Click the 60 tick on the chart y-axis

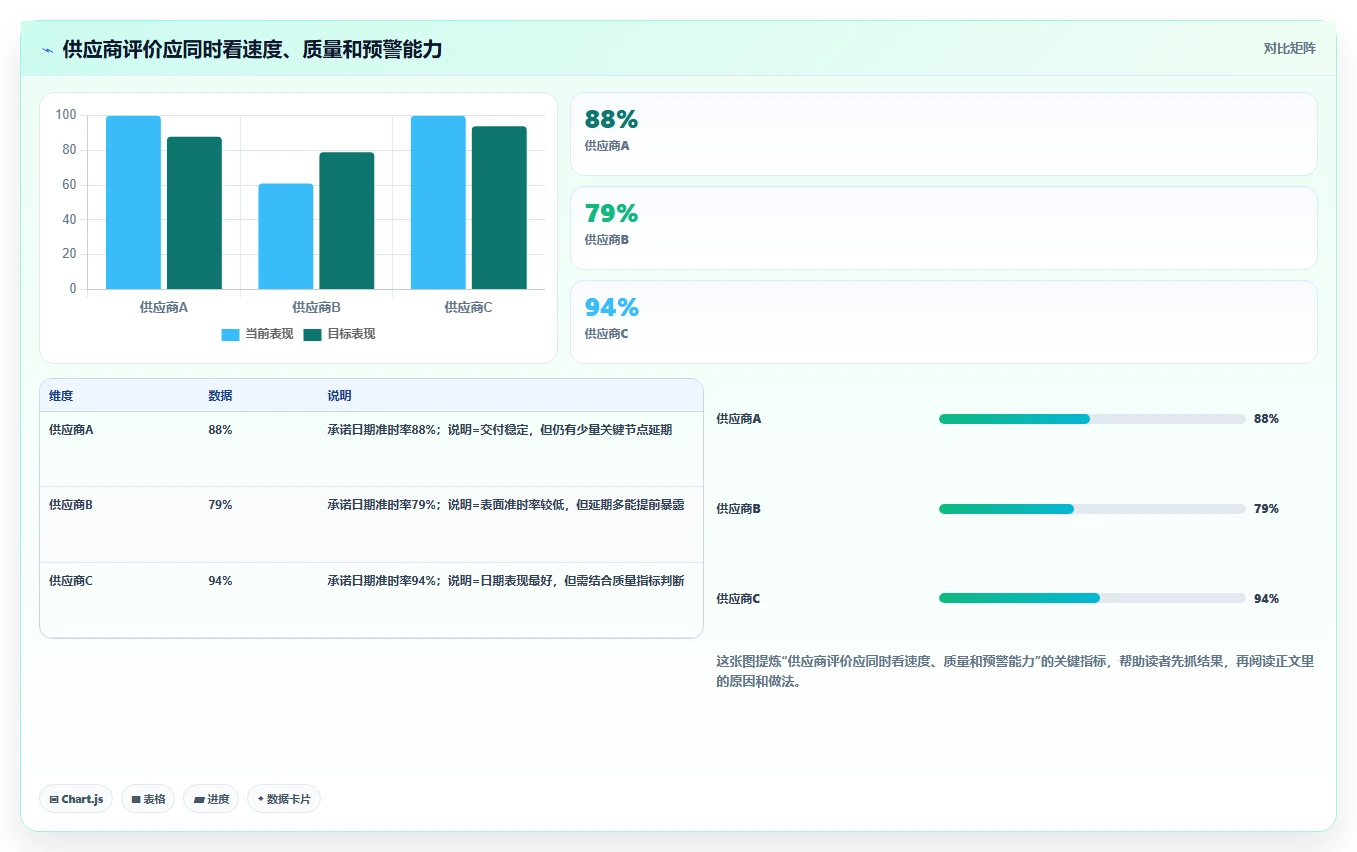pos(70,185)
